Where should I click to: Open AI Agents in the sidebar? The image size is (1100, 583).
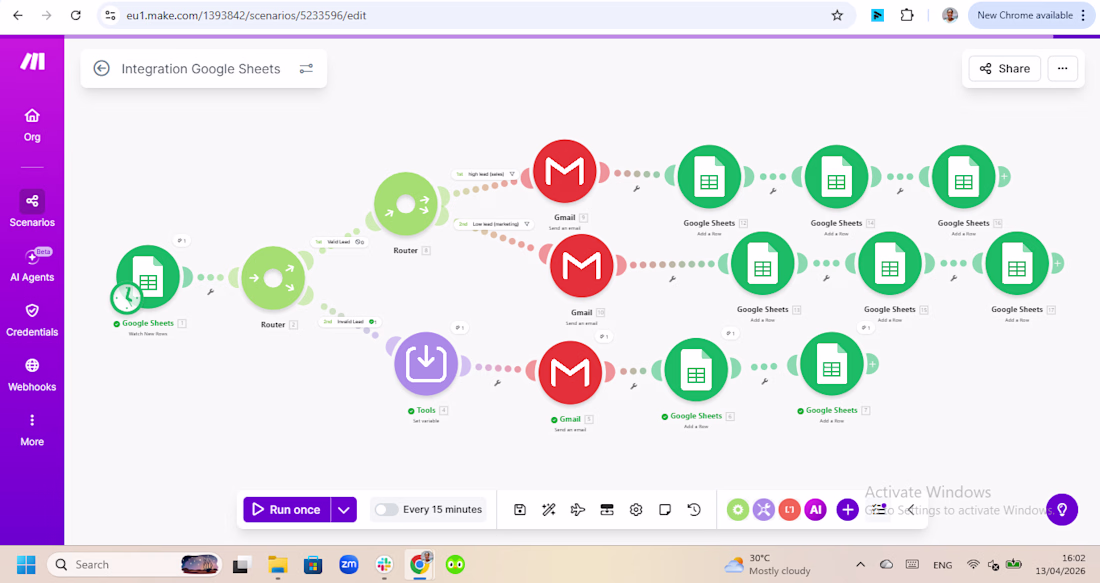32,264
